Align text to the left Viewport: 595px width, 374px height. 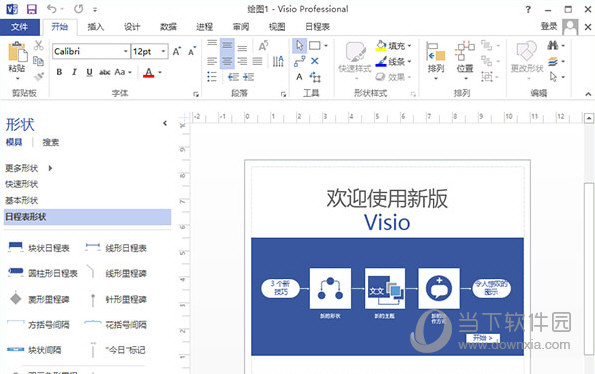coord(212,61)
